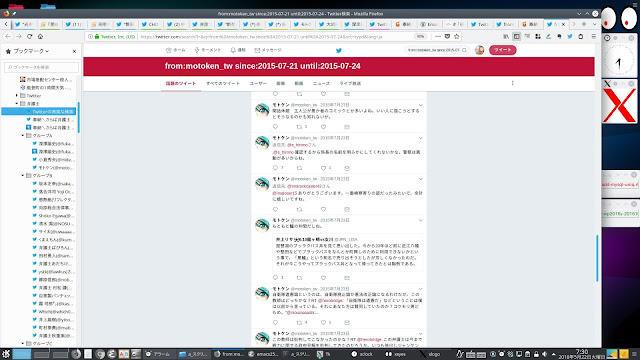Click the red ツイート button
640x360 pixels.
coord(502,50)
